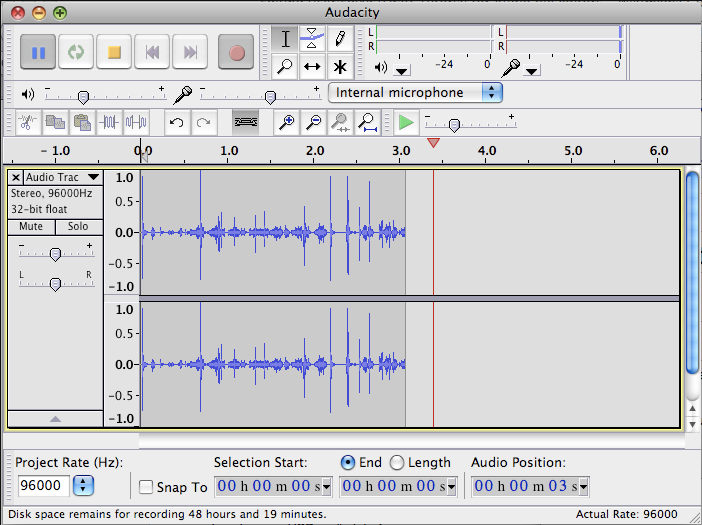The image size is (702, 525).
Task: Open Selection Start format dropdown arrow
Action: pos(327,487)
